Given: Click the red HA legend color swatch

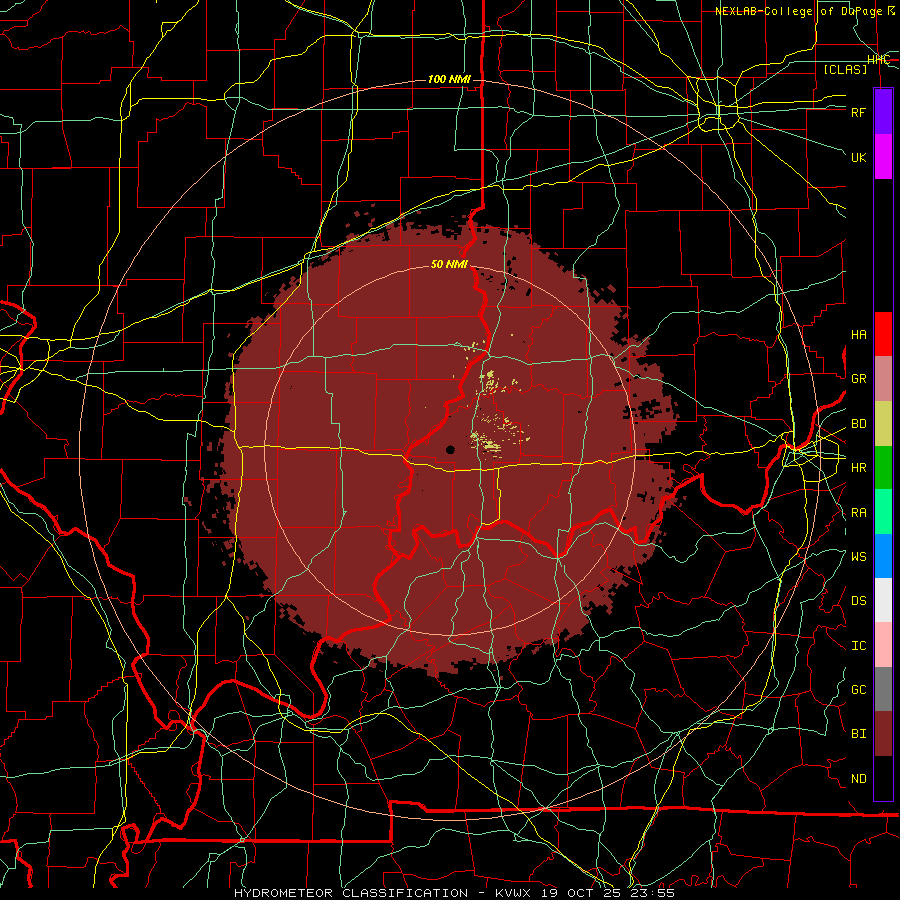Looking at the screenshot, I should tap(883, 334).
